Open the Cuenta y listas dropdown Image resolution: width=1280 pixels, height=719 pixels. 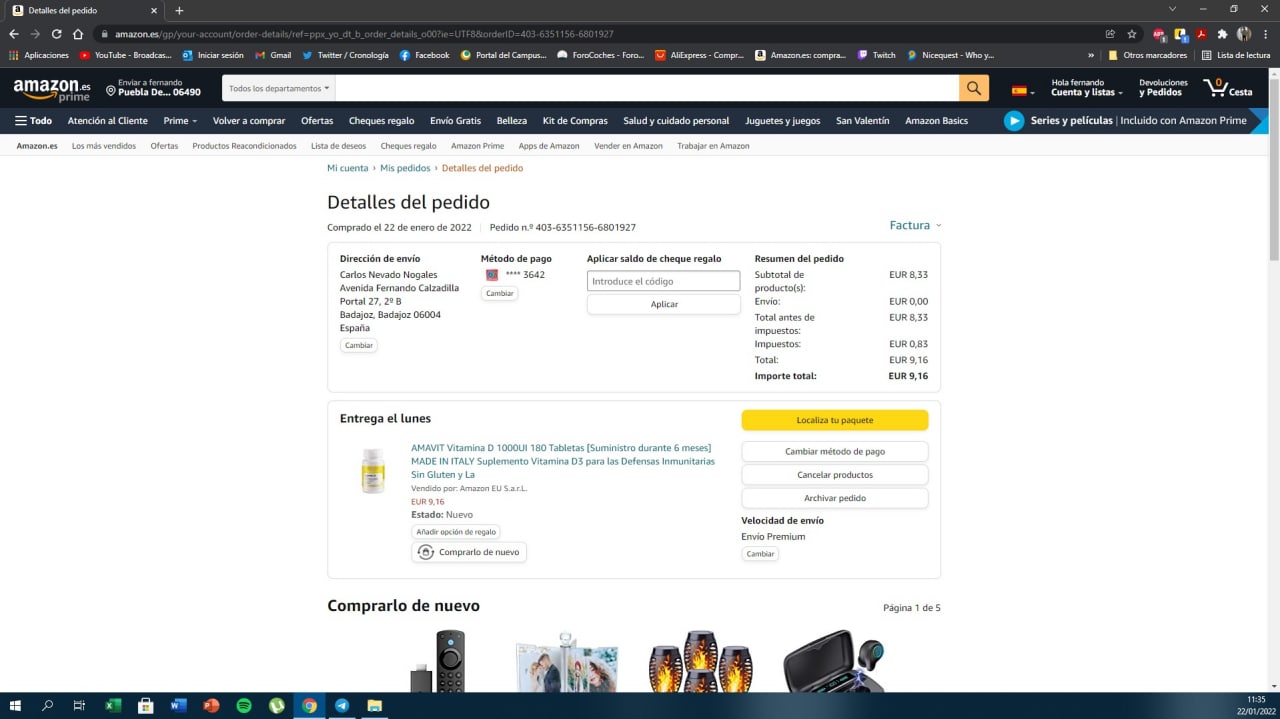point(1087,88)
